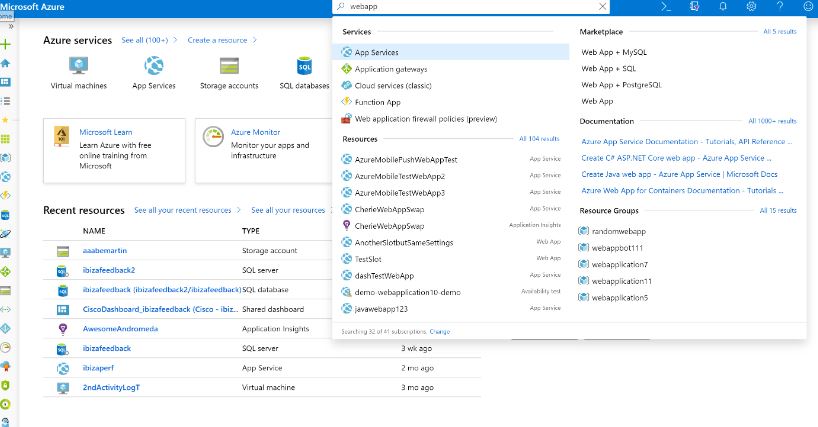Select Web App + MySQL marketplace item
Screen dimensions: 818x427
coord(614,52)
